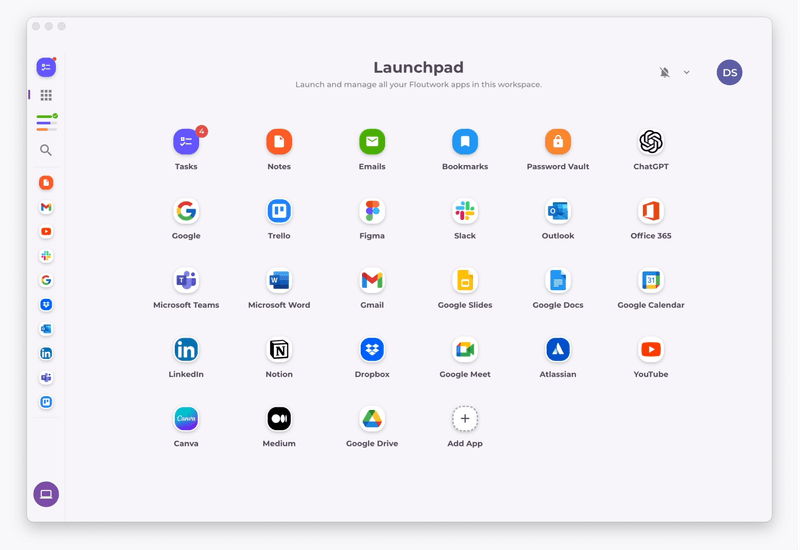Viewport: 800px width, 550px height.
Task: Open the Password Vault app
Action: pos(558,141)
